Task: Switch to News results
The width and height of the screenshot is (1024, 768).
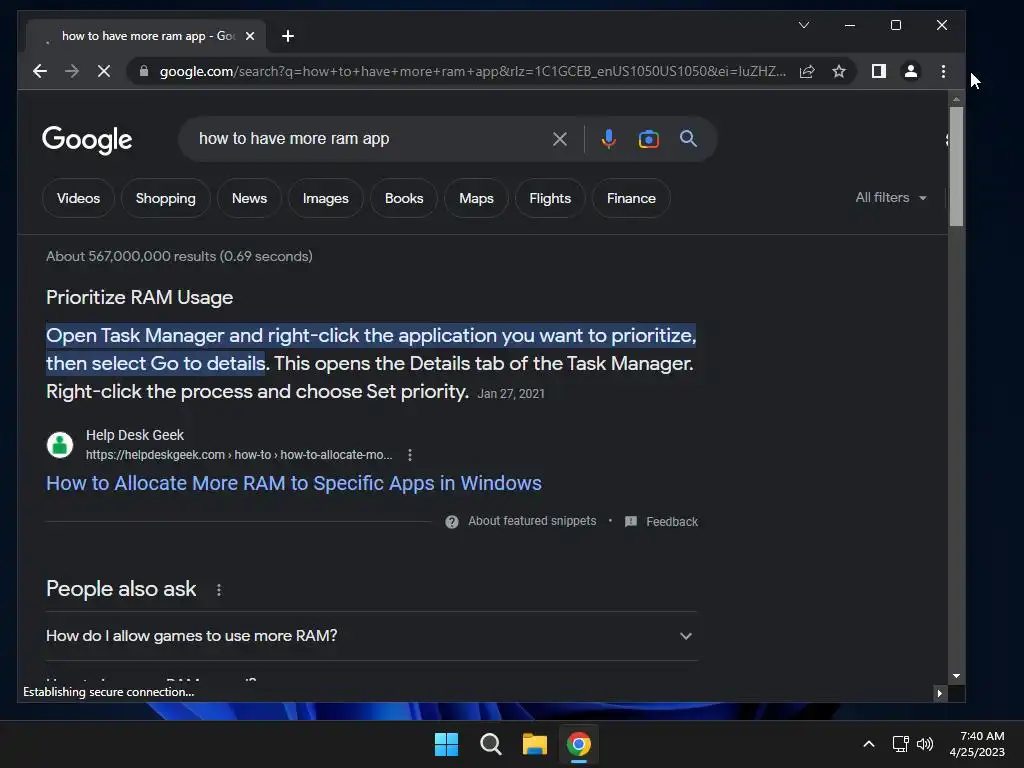Action: pos(249,198)
